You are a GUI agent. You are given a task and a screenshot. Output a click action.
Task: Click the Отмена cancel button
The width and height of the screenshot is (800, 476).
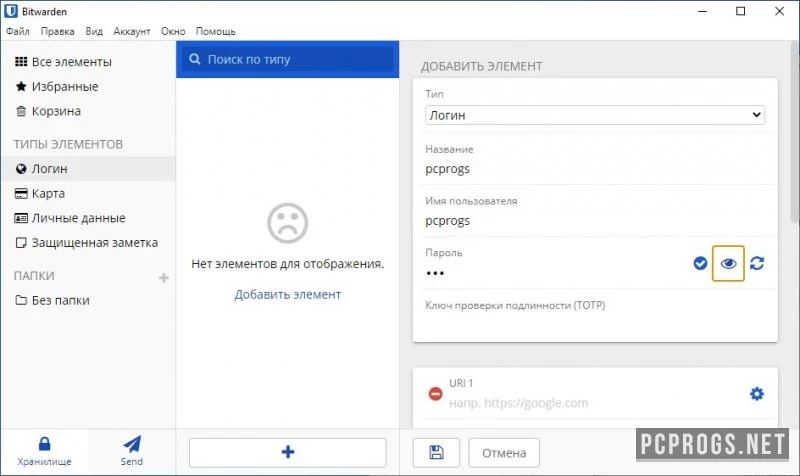coord(504,453)
